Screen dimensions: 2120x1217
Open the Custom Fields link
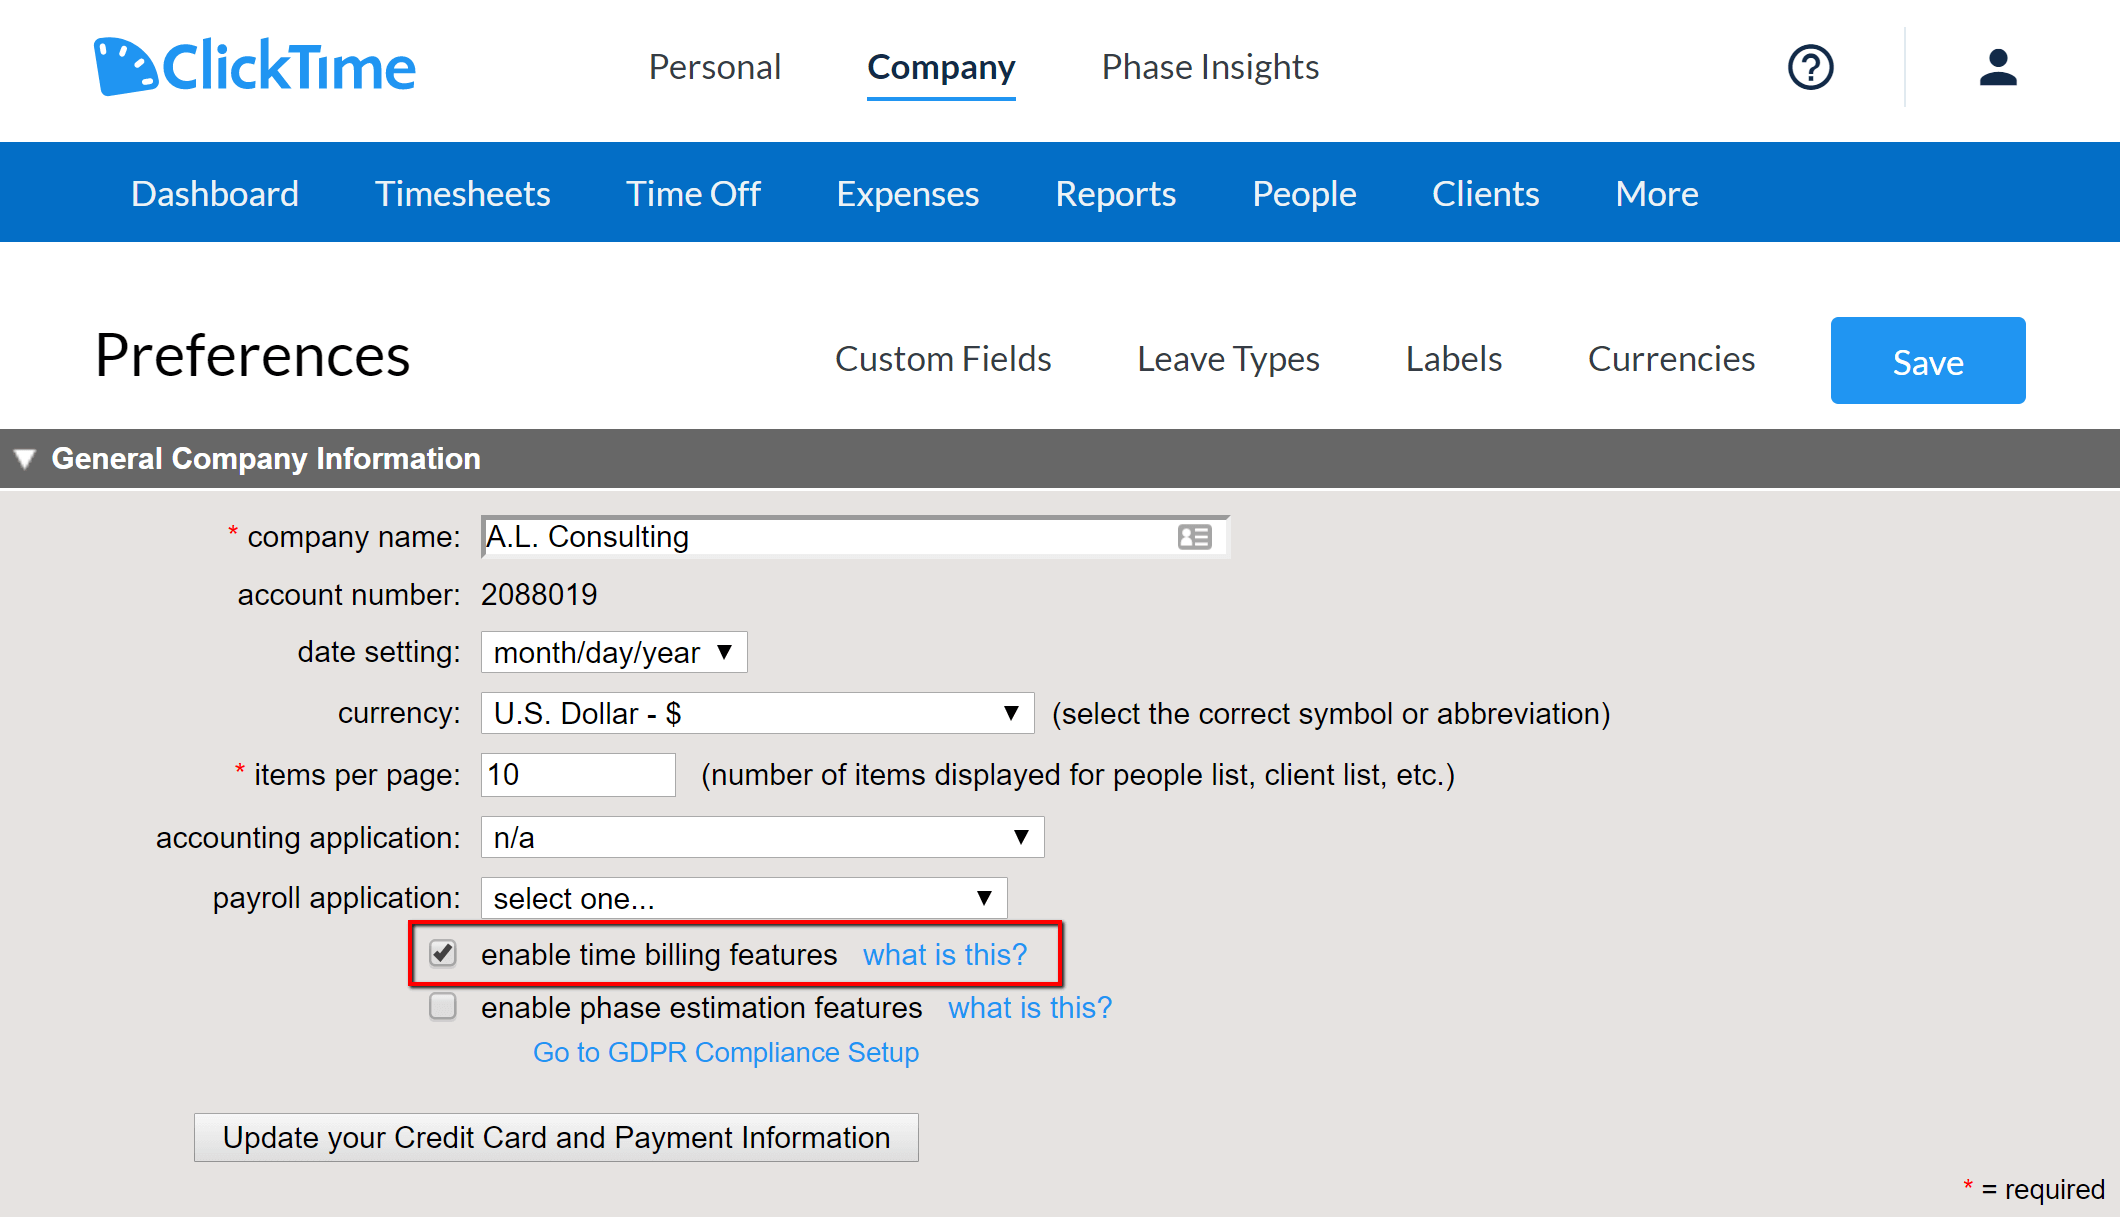[x=943, y=359]
